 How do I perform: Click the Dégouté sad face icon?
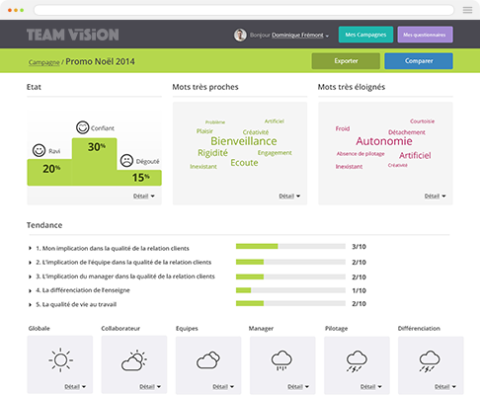click(127, 161)
